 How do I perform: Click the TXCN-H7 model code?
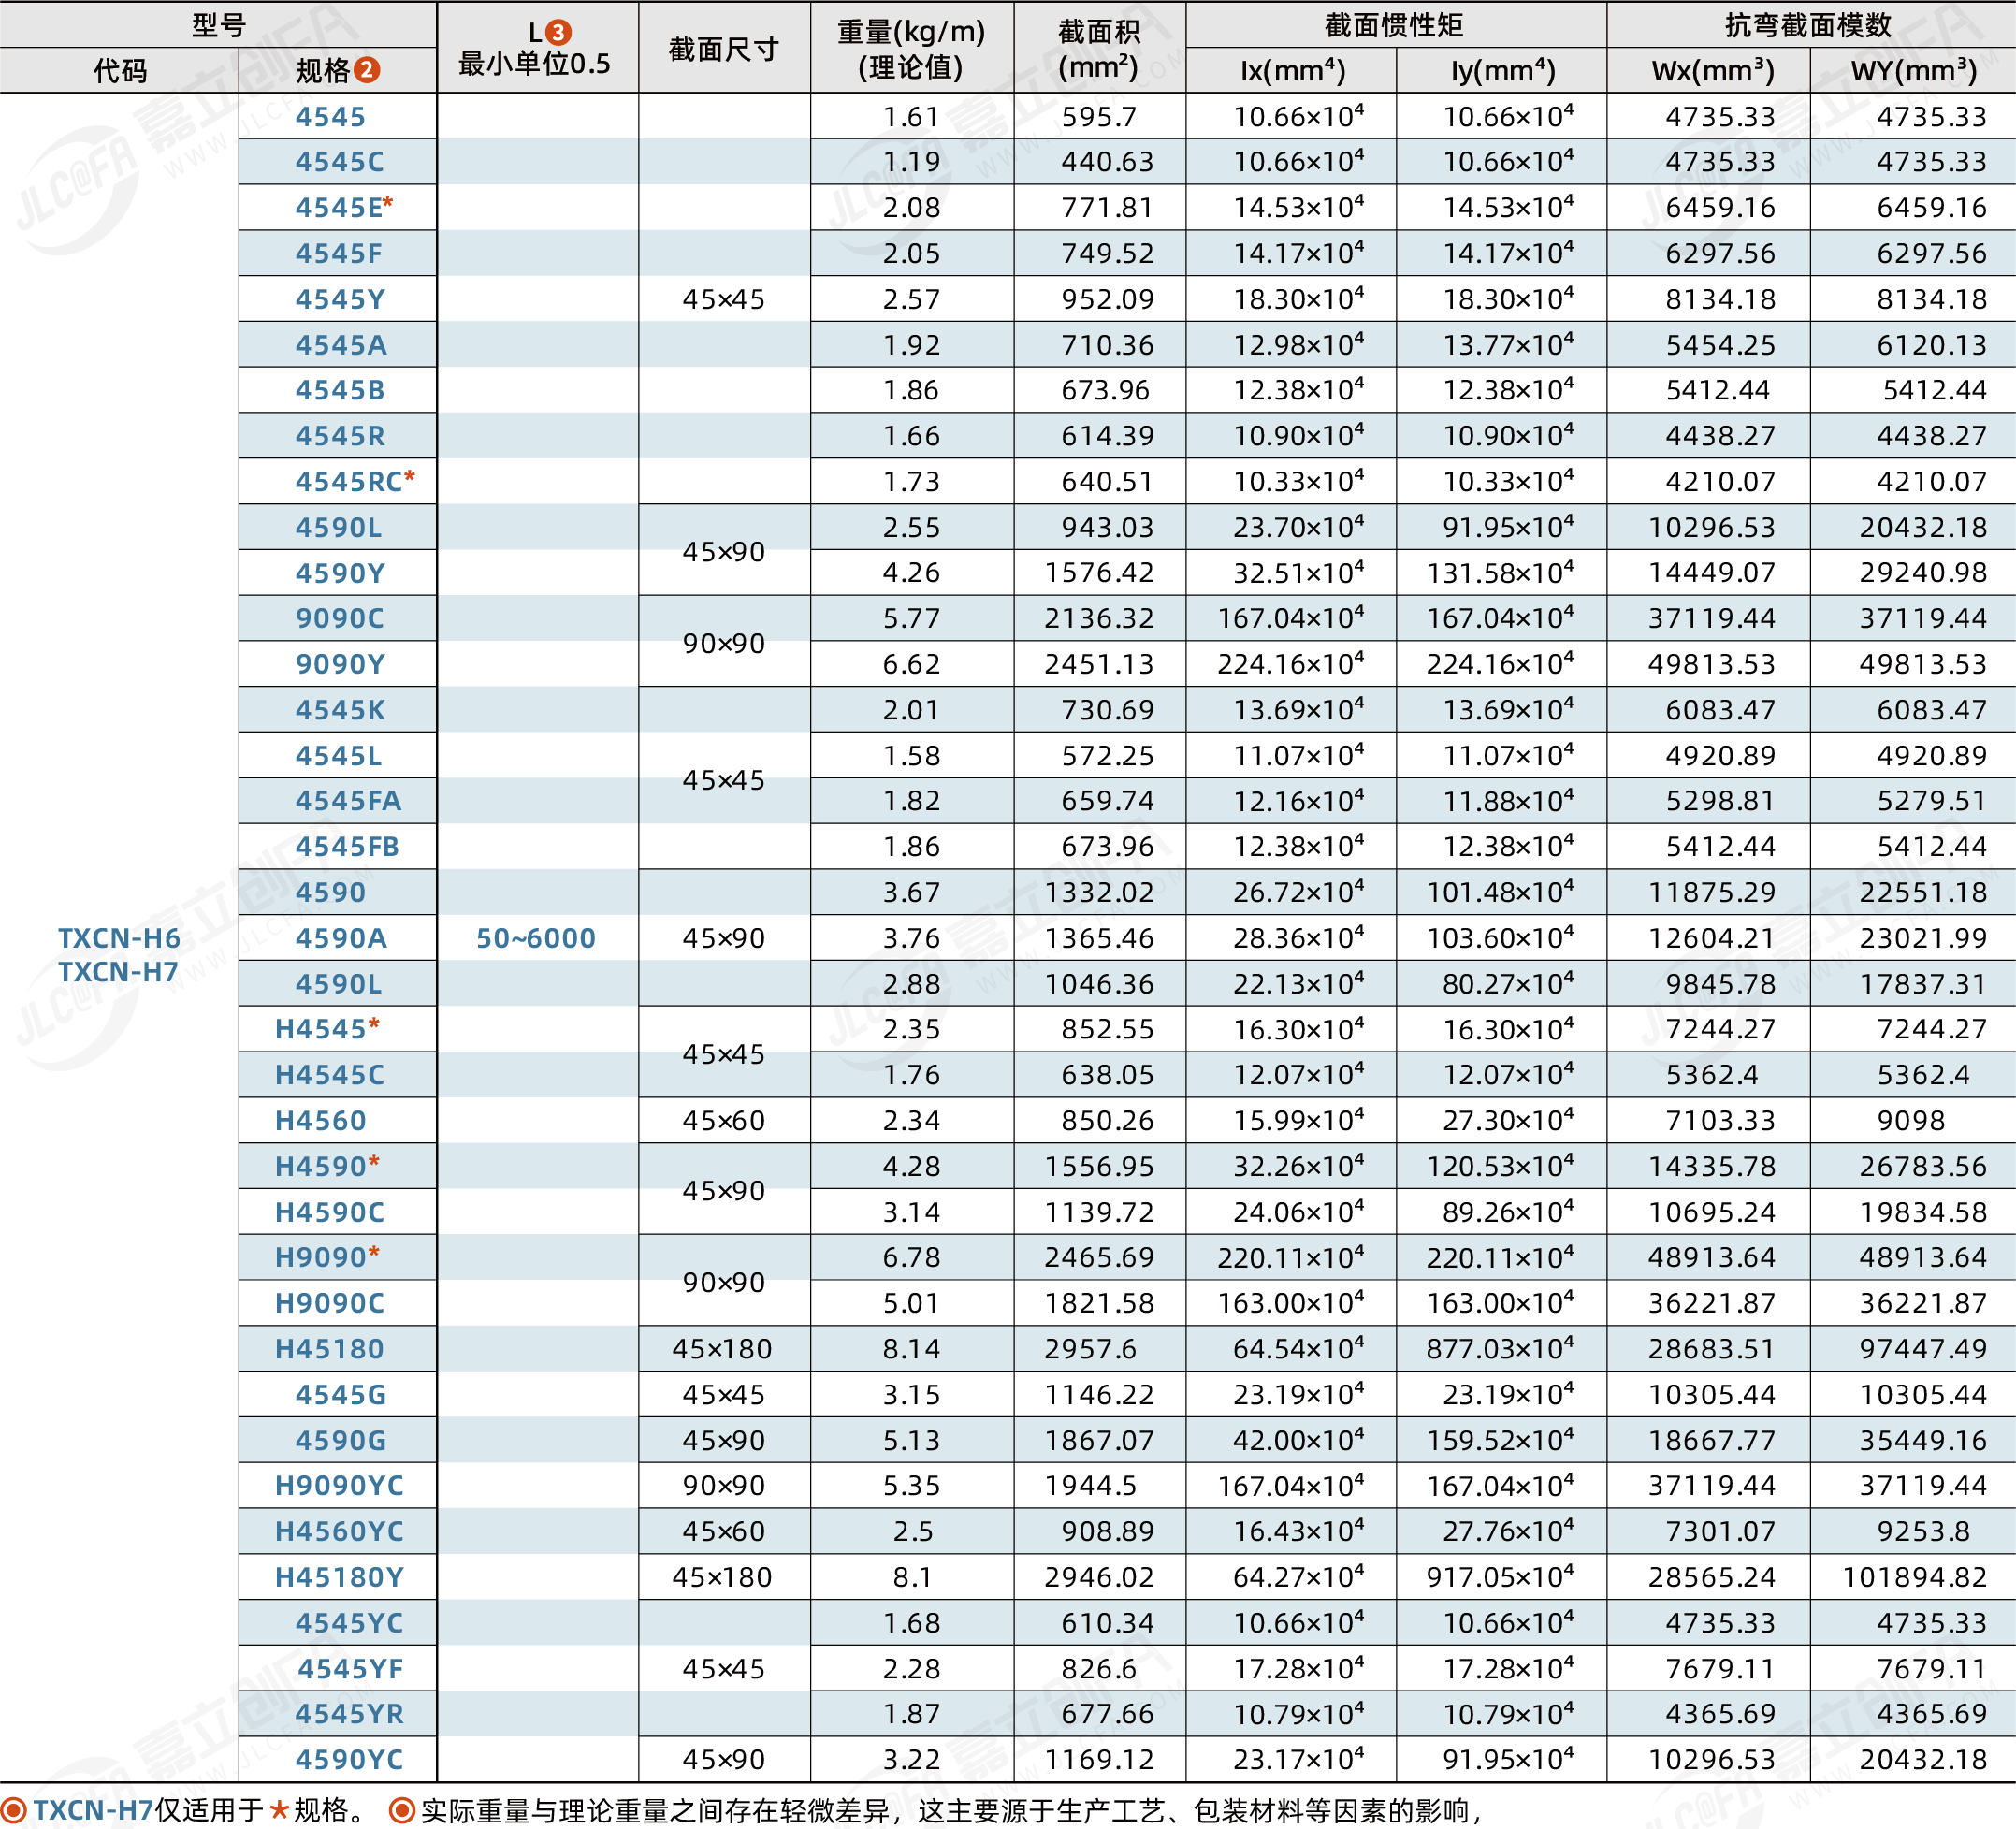pyautogui.click(x=118, y=972)
